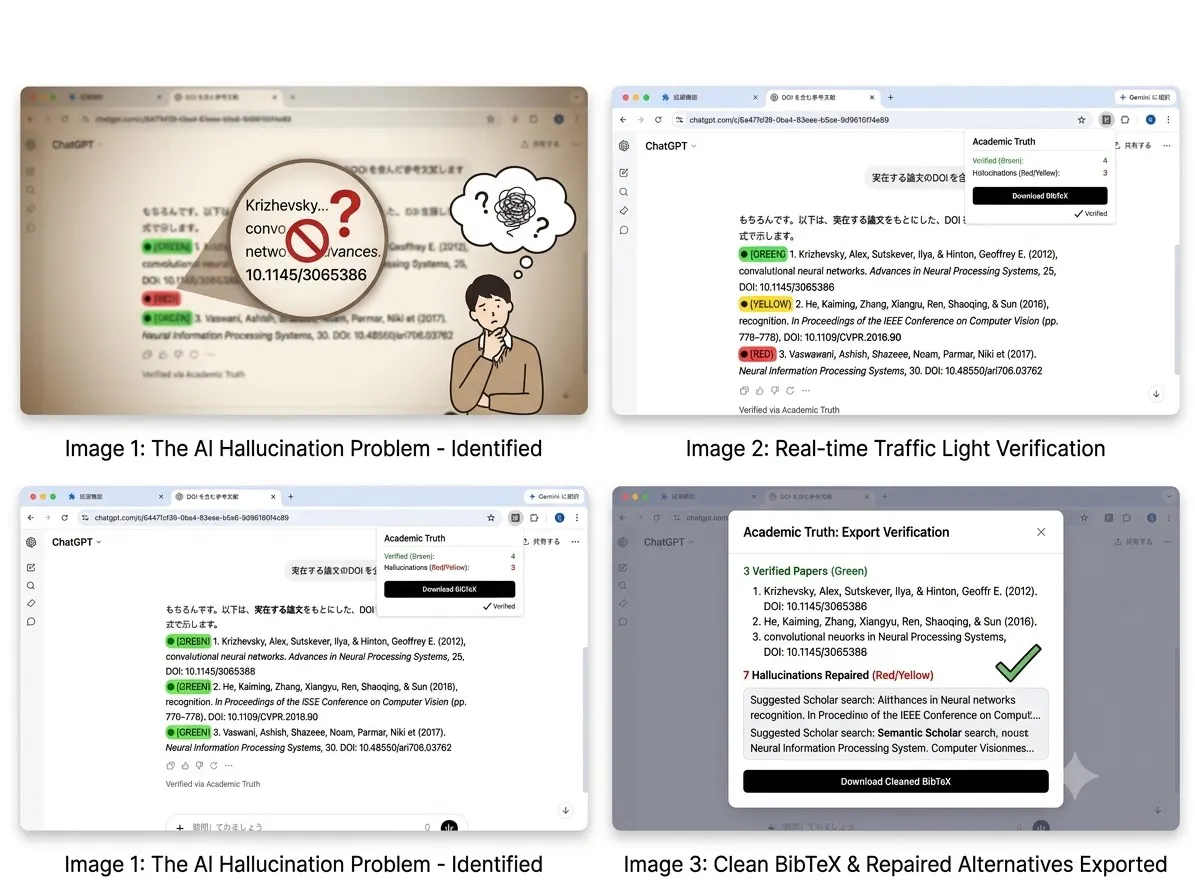The width and height of the screenshot is (1195, 896).
Task: Click back arrow in all-green badges window
Action: point(30,517)
